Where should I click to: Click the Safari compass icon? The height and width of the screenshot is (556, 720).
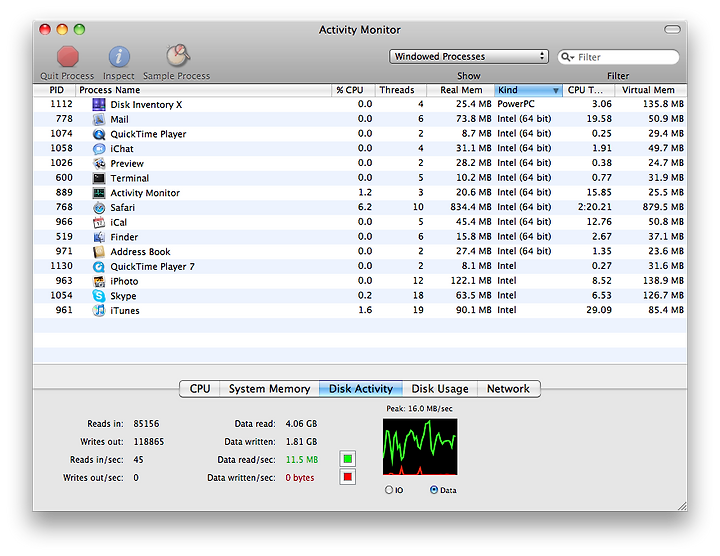point(99,208)
